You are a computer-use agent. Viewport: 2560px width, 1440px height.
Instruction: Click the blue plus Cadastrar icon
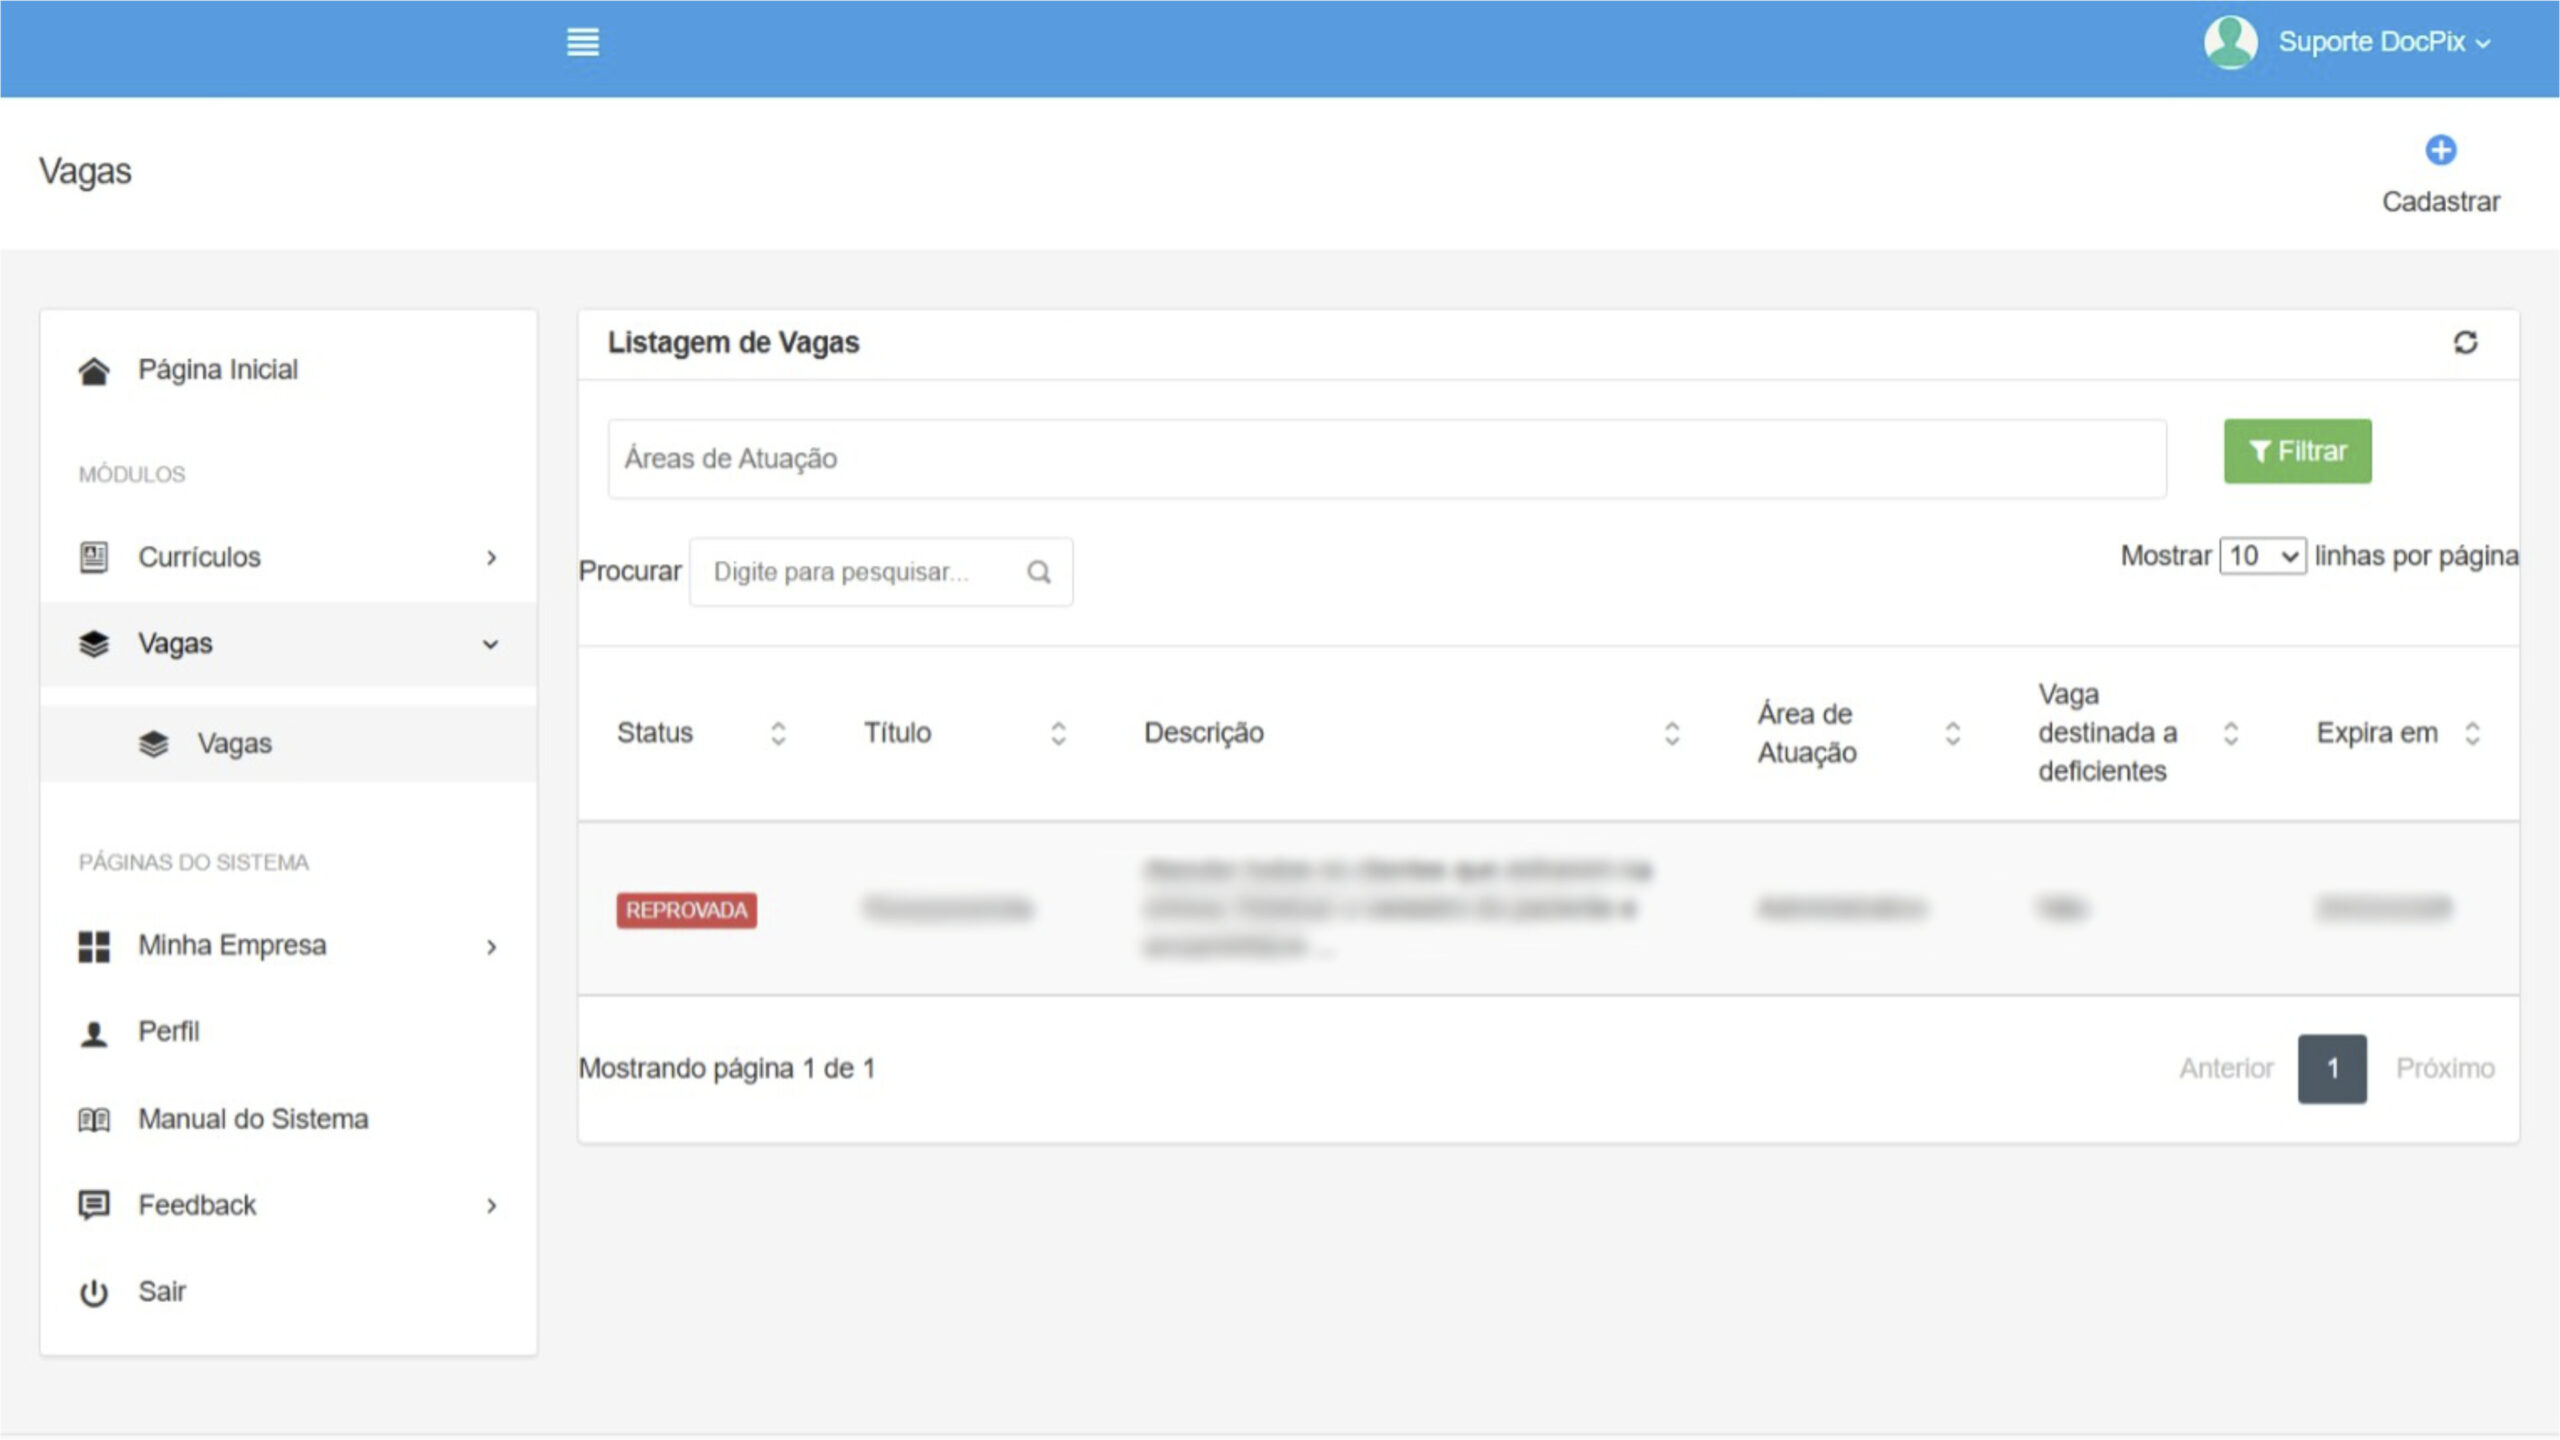point(2440,151)
